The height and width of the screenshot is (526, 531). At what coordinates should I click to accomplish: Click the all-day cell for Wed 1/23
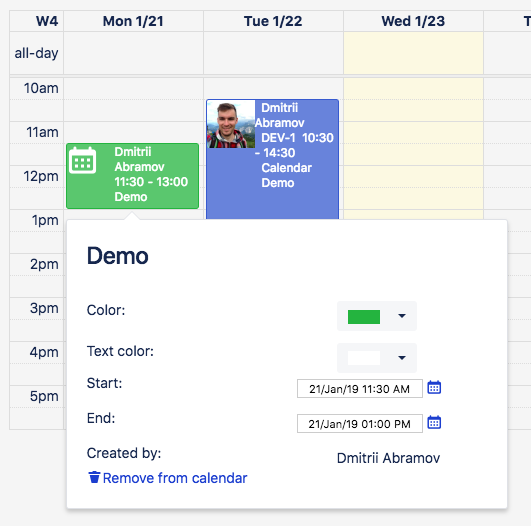click(413, 53)
